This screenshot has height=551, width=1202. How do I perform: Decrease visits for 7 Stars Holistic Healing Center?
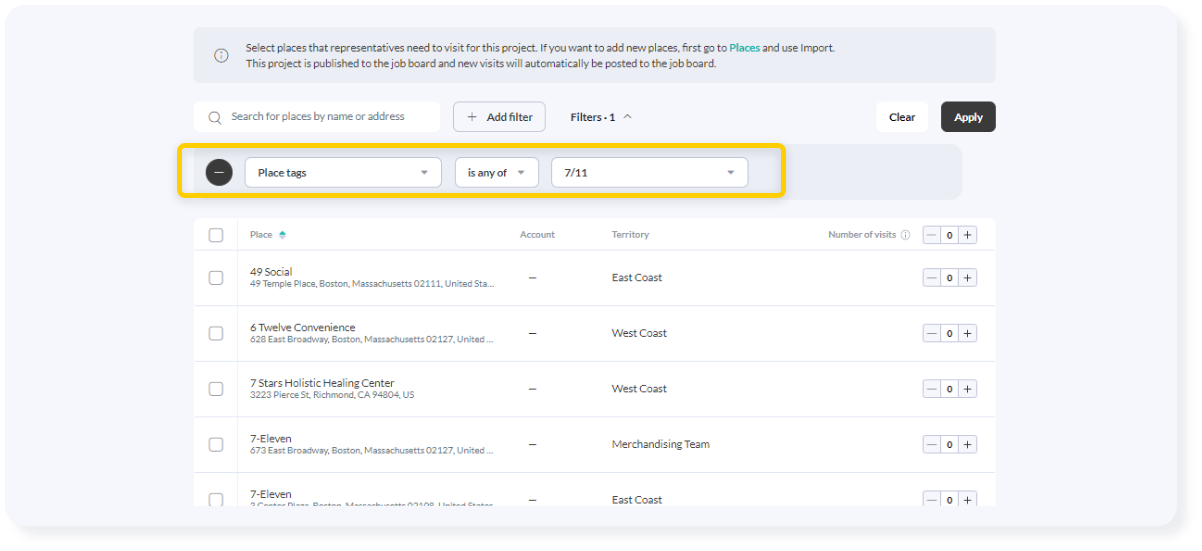tap(932, 389)
